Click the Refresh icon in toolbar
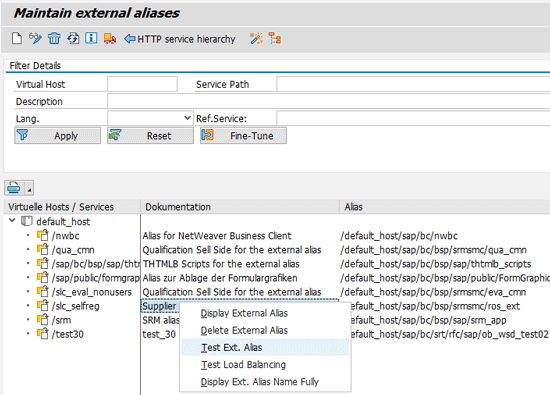 point(73,38)
